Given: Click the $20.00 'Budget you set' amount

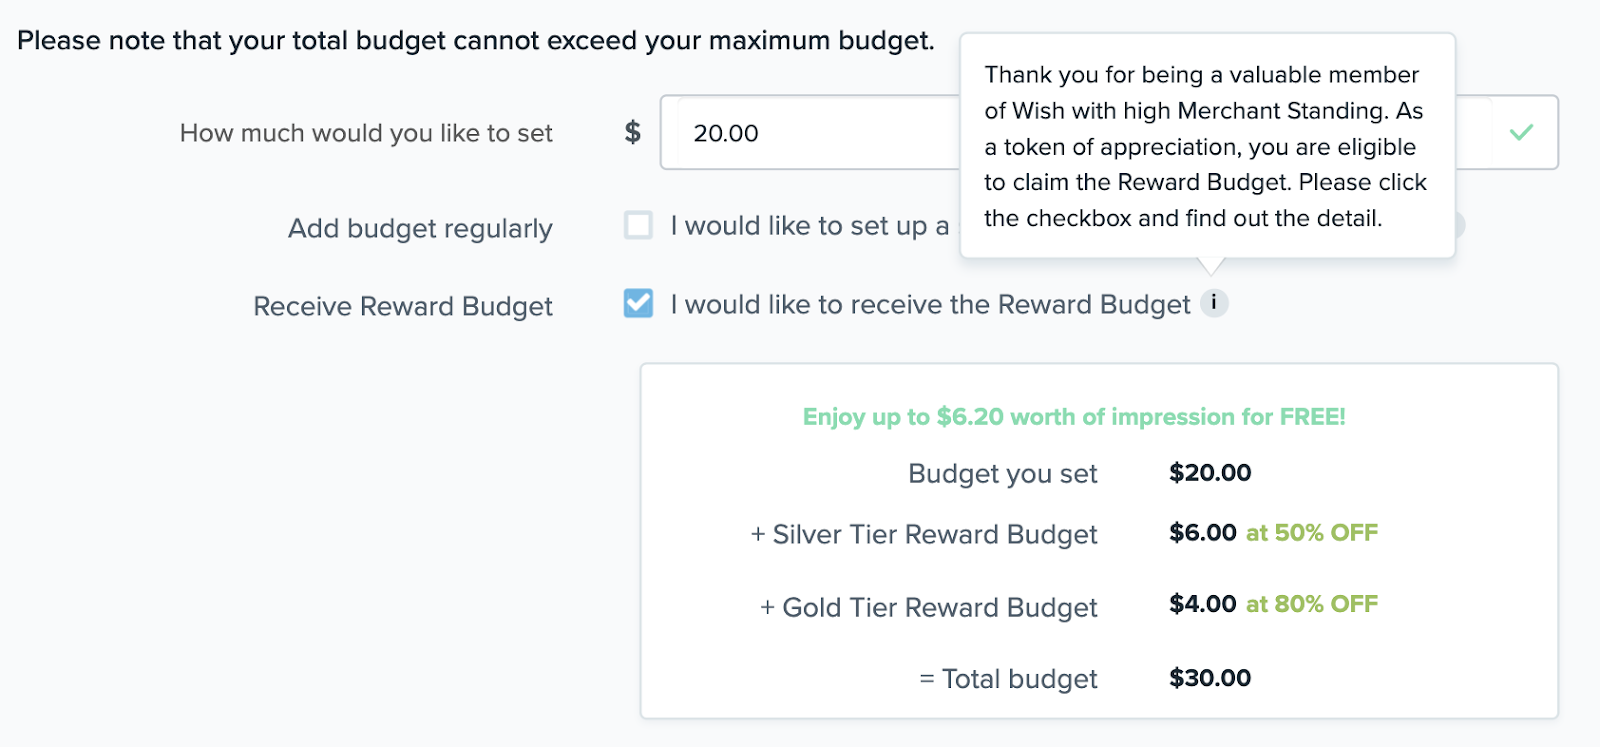Looking at the screenshot, I should pos(1210,473).
